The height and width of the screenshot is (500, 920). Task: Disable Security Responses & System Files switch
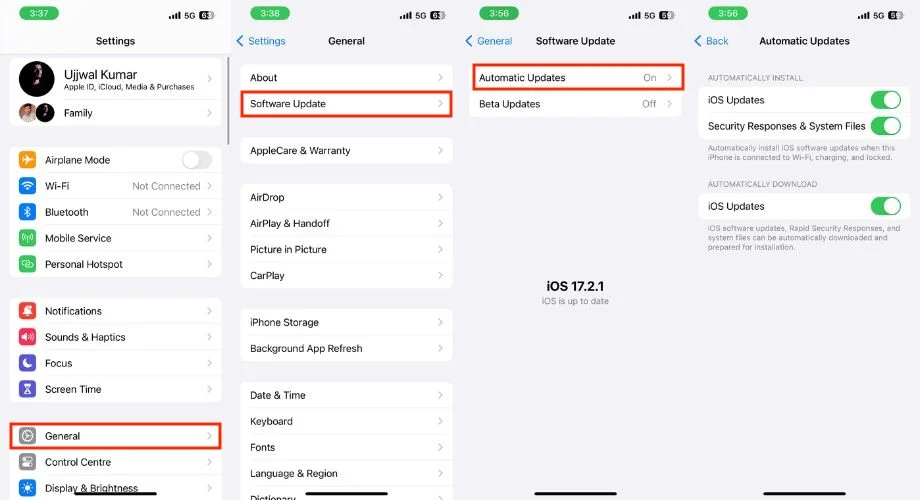pyautogui.click(x=885, y=126)
